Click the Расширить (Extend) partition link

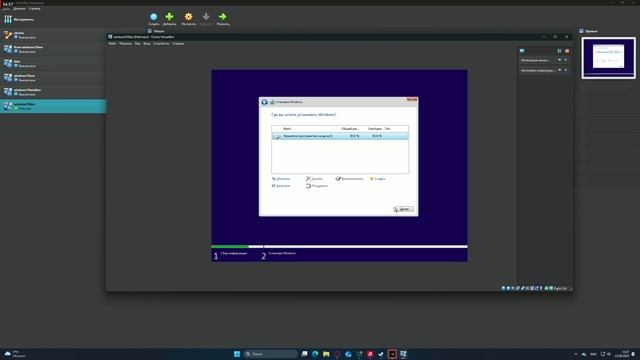tap(317, 186)
